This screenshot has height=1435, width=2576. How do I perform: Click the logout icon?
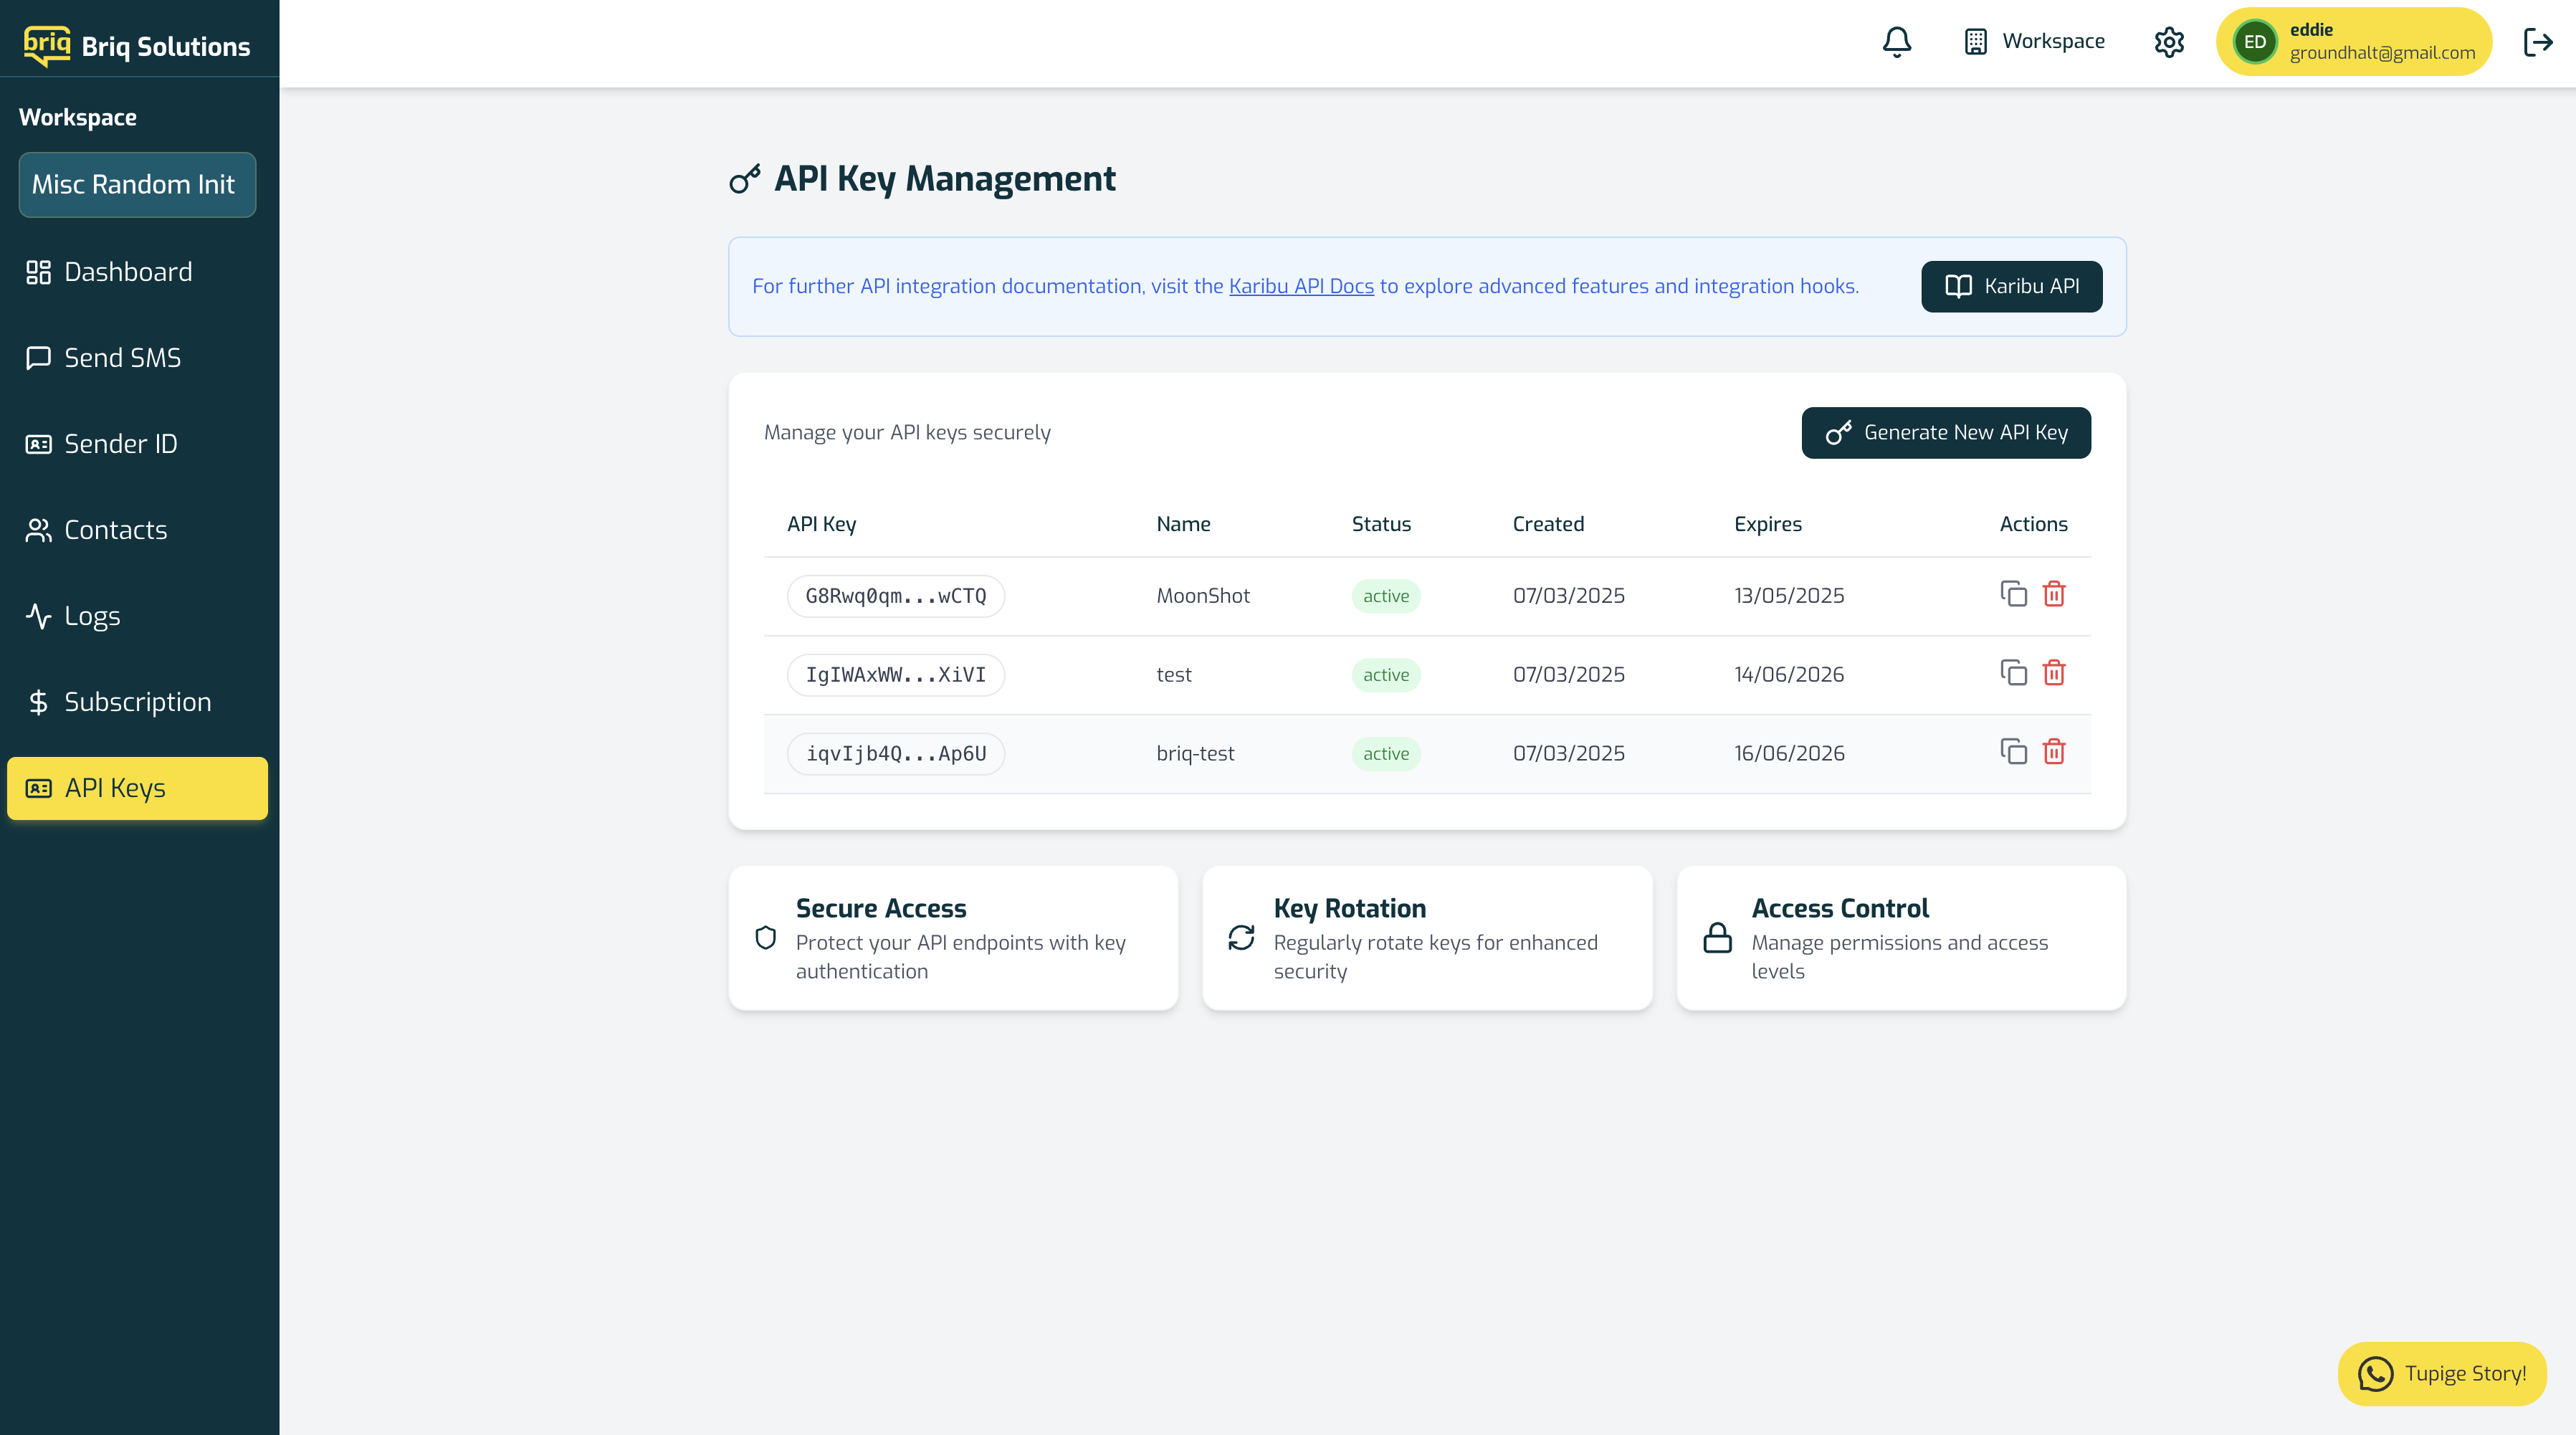pyautogui.click(x=2538, y=42)
